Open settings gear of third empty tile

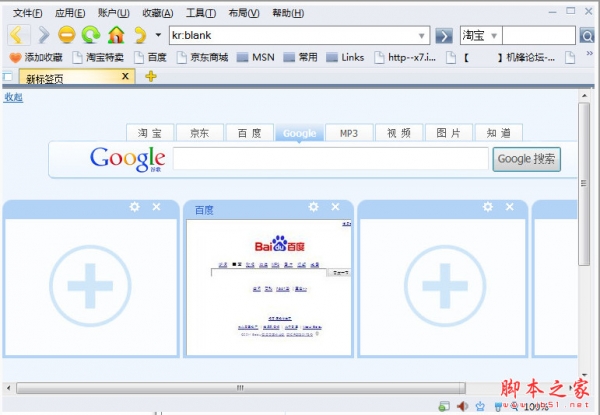pos(488,207)
